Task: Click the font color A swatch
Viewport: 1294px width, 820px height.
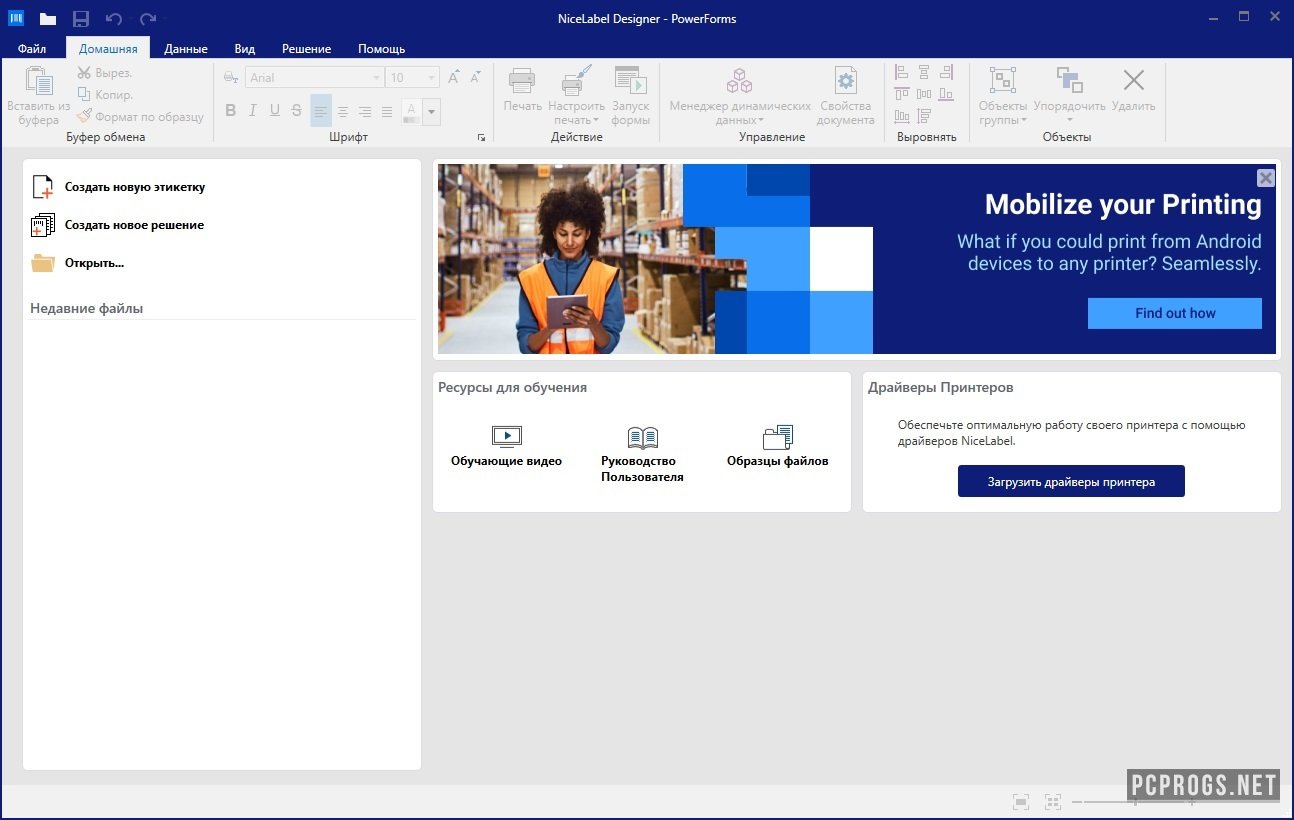Action: pyautogui.click(x=412, y=111)
